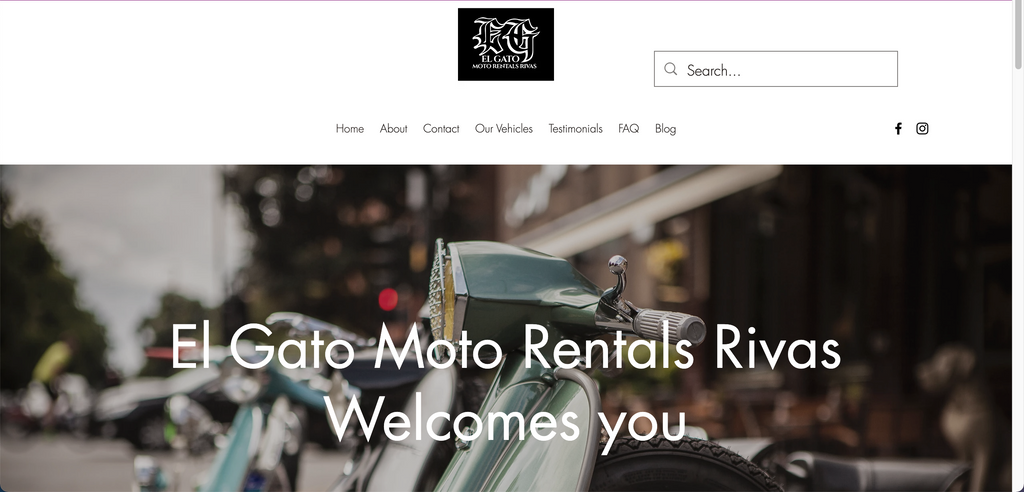Go to the Home page
Image resolution: width=1024 pixels, height=492 pixels.
349,129
